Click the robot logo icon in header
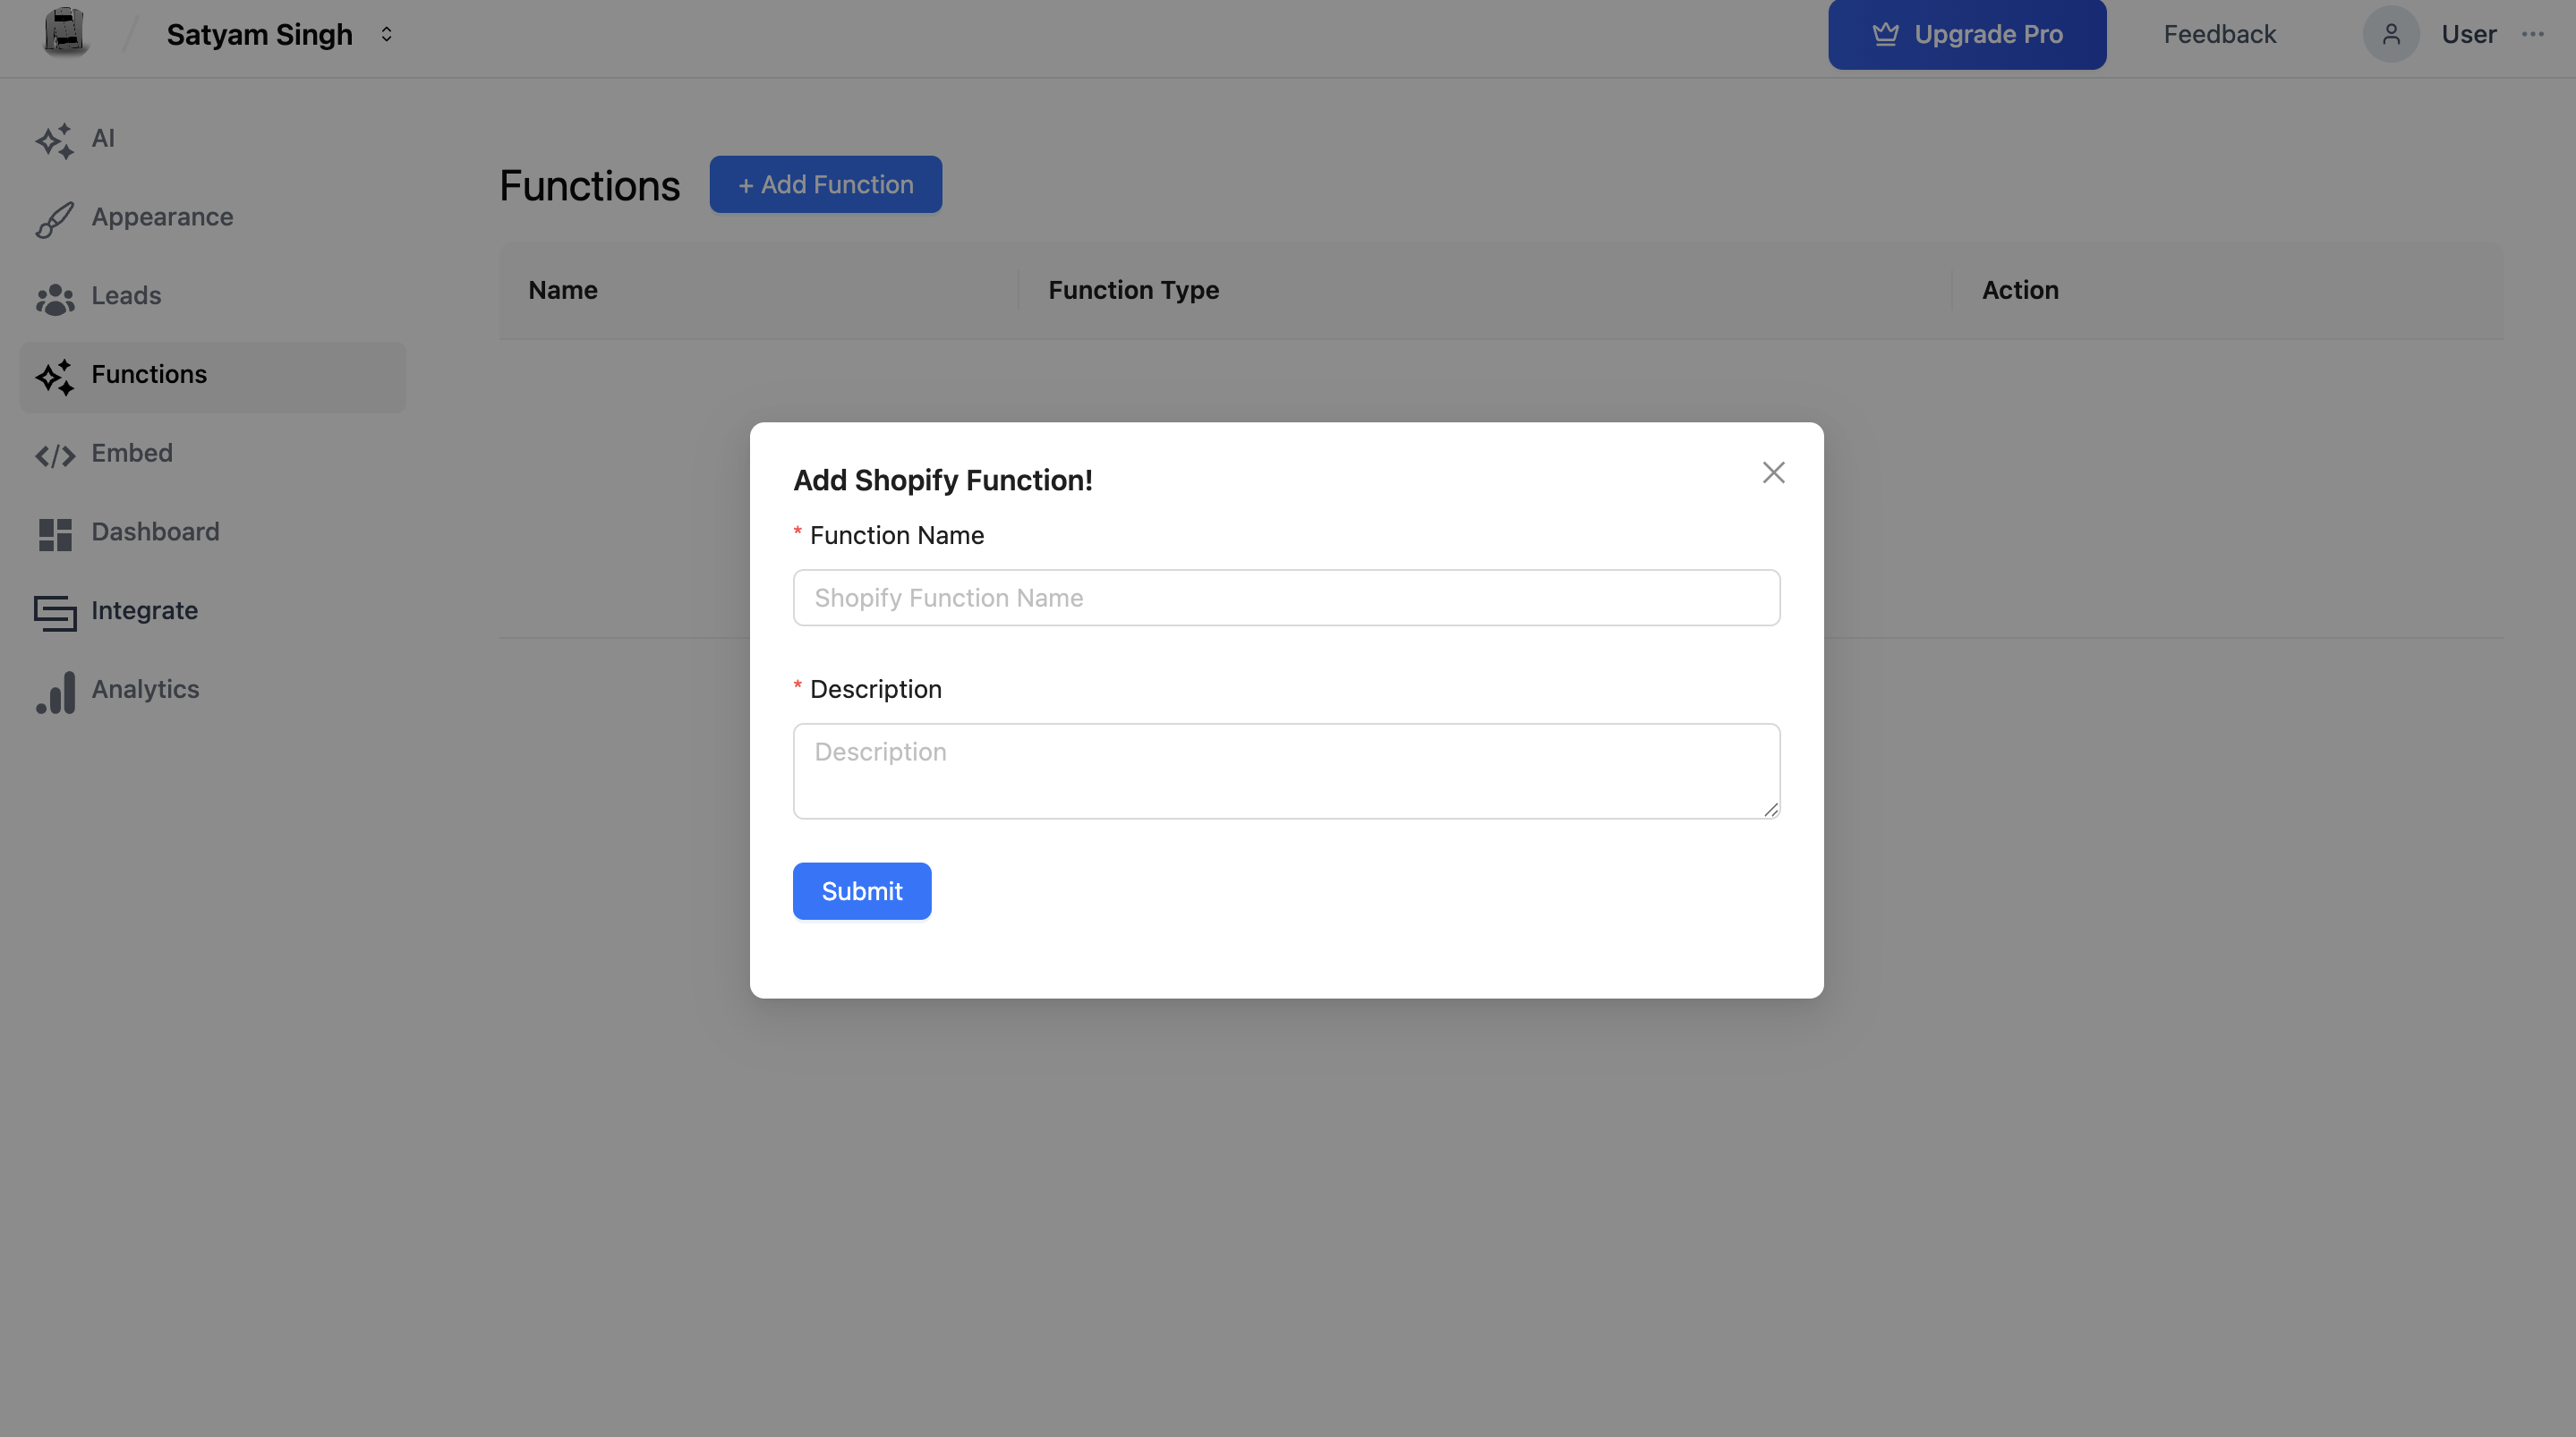 coord(66,32)
